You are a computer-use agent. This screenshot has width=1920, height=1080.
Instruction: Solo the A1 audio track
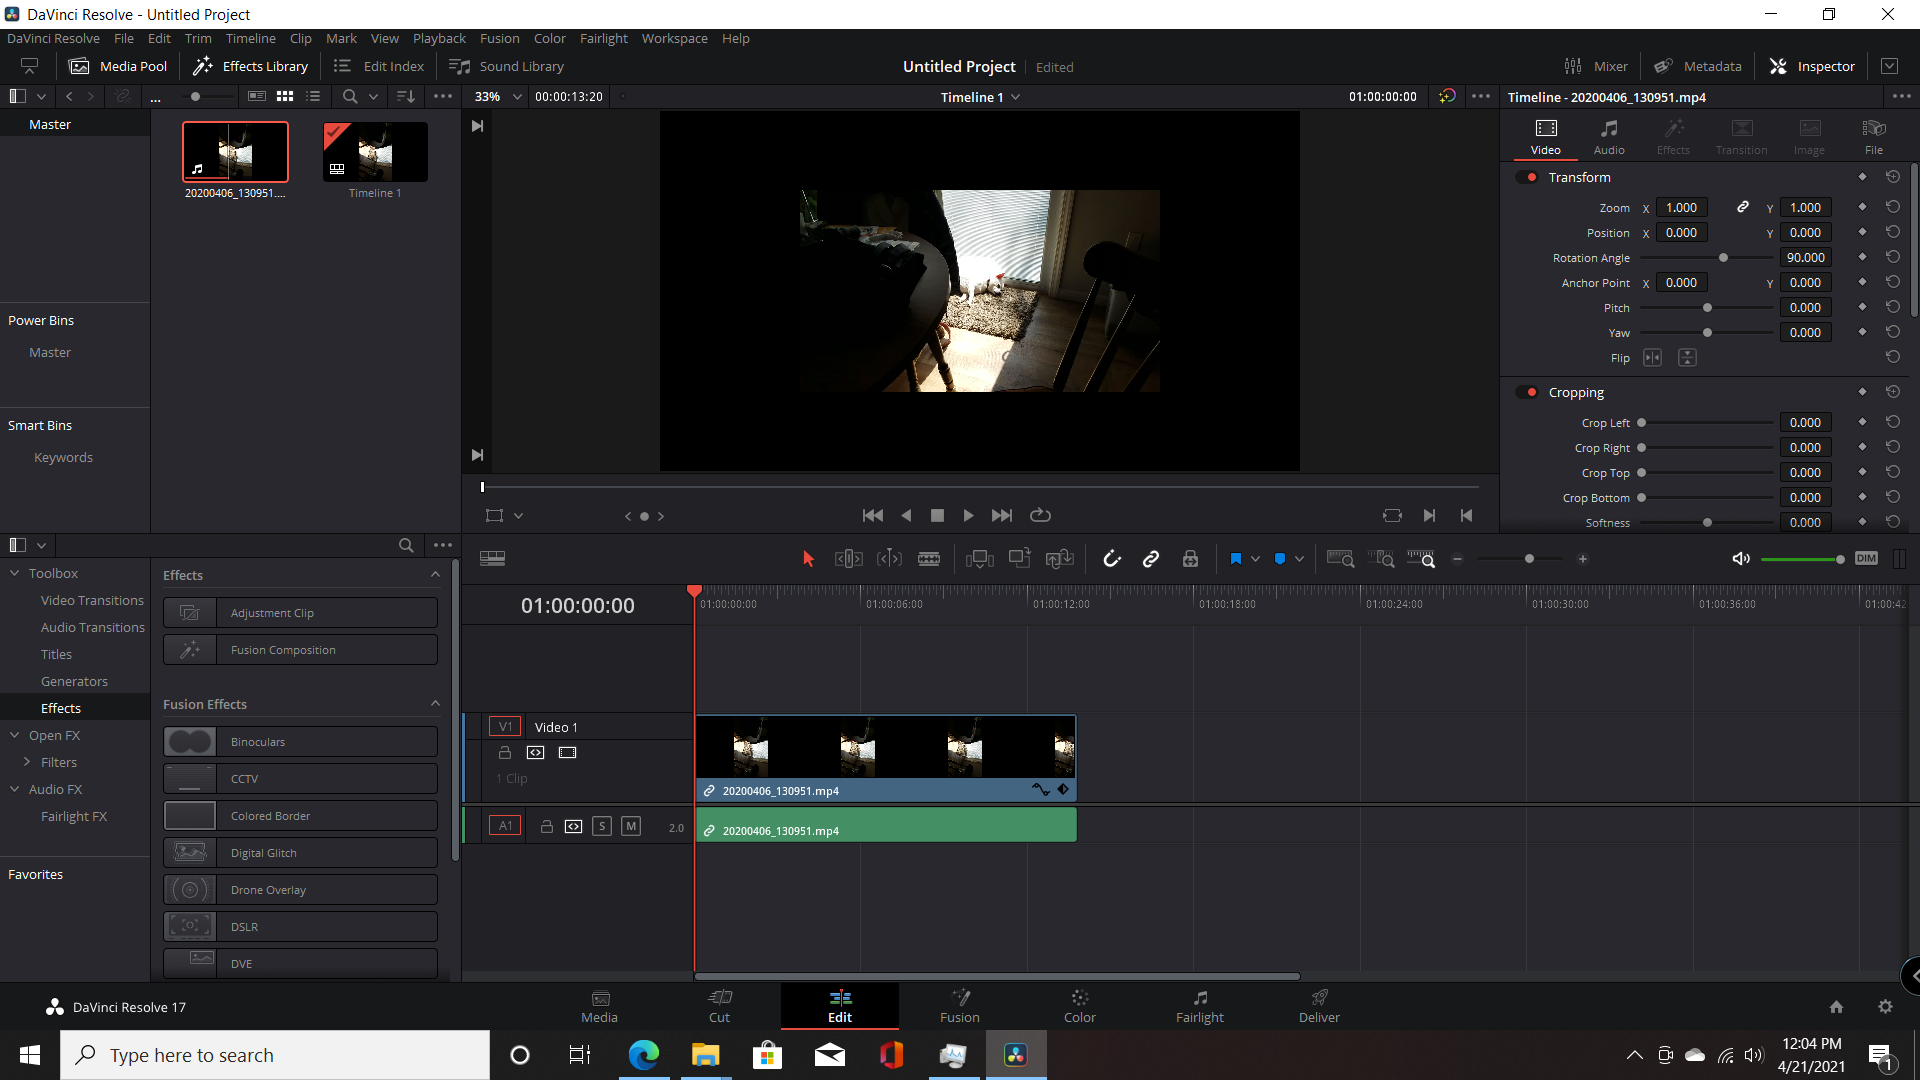602,826
